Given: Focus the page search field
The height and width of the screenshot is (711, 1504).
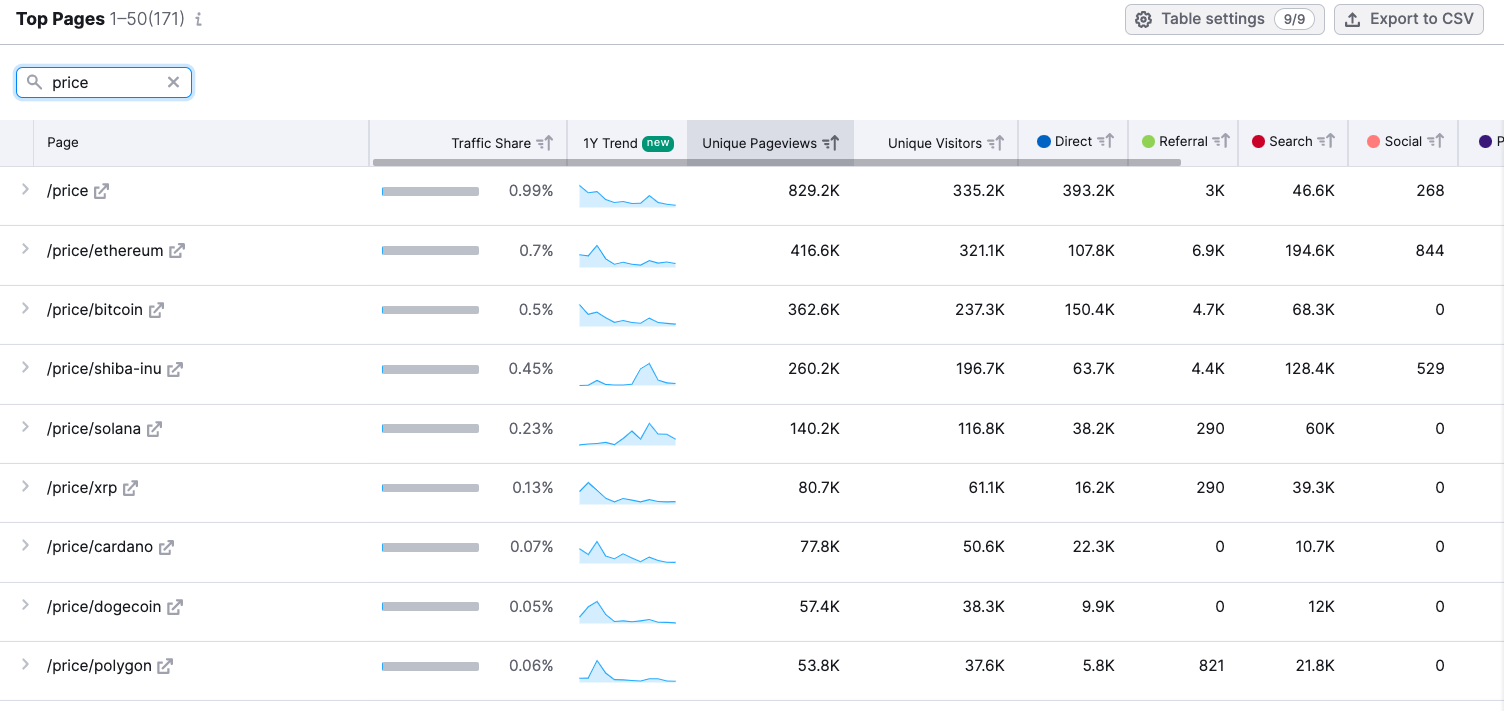Looking at the screenshot, I should point(104,82).
